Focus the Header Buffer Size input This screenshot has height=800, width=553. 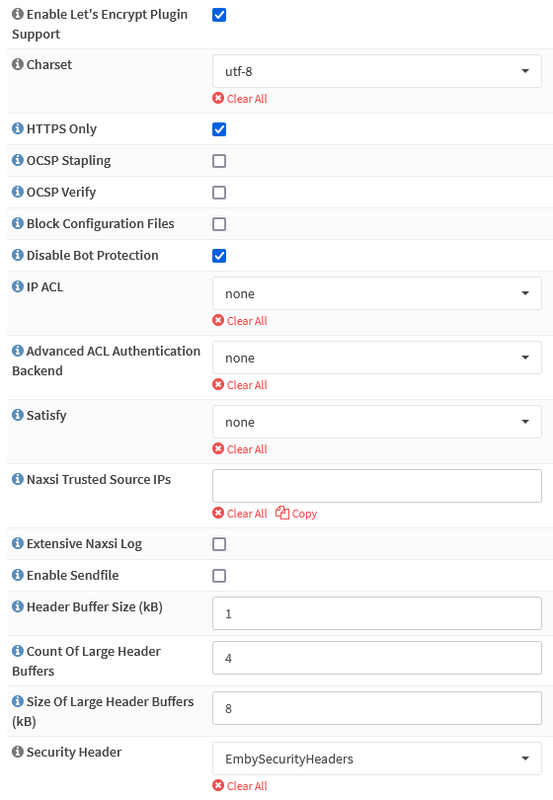[x=377, y=614]
